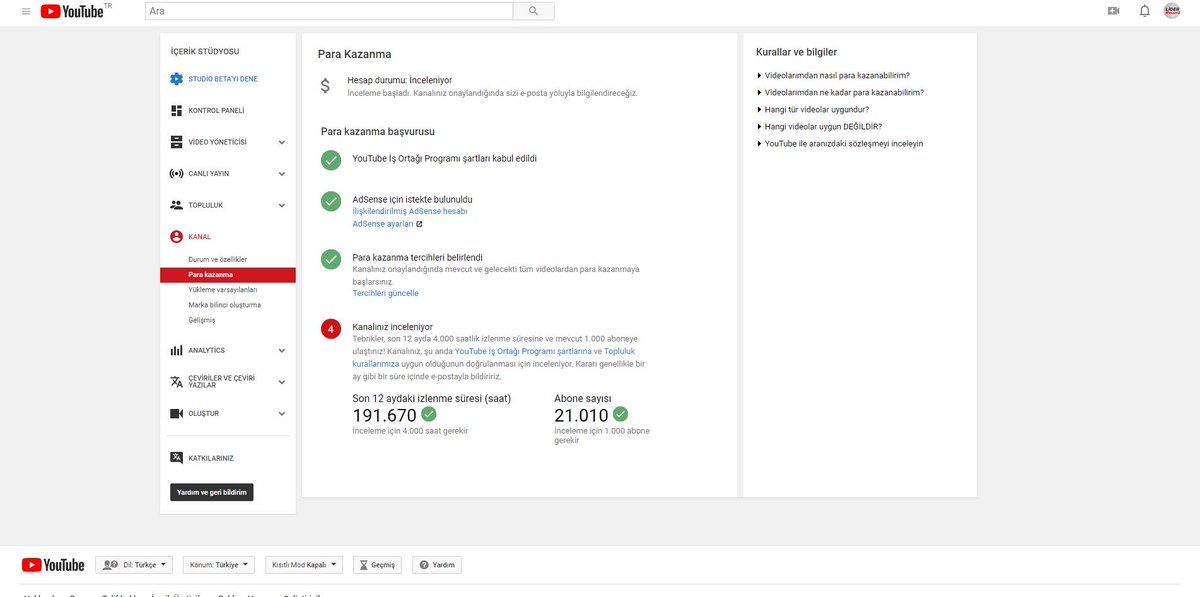
Task: Click the Kontrol Paneli dashboard icon
Action: (176, 110)
